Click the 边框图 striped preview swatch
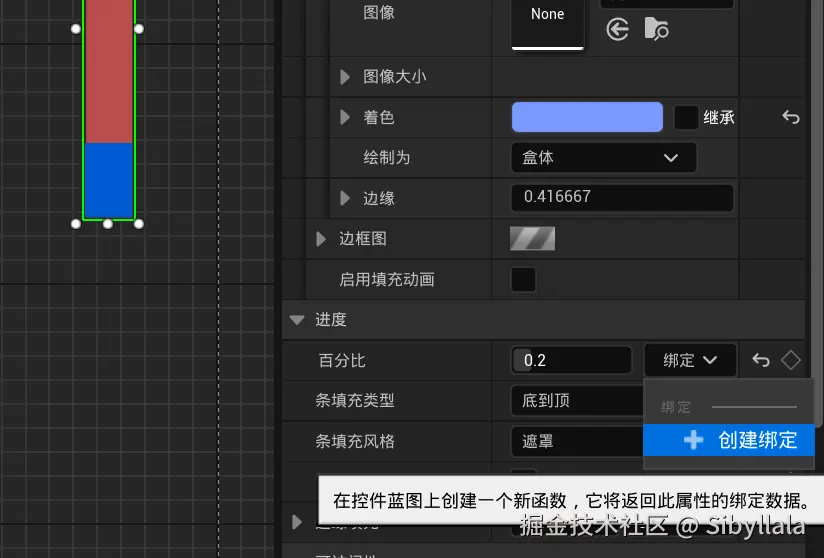Viewport: 824px width, 558px height. pyautogui.click(x=532, y=239)
